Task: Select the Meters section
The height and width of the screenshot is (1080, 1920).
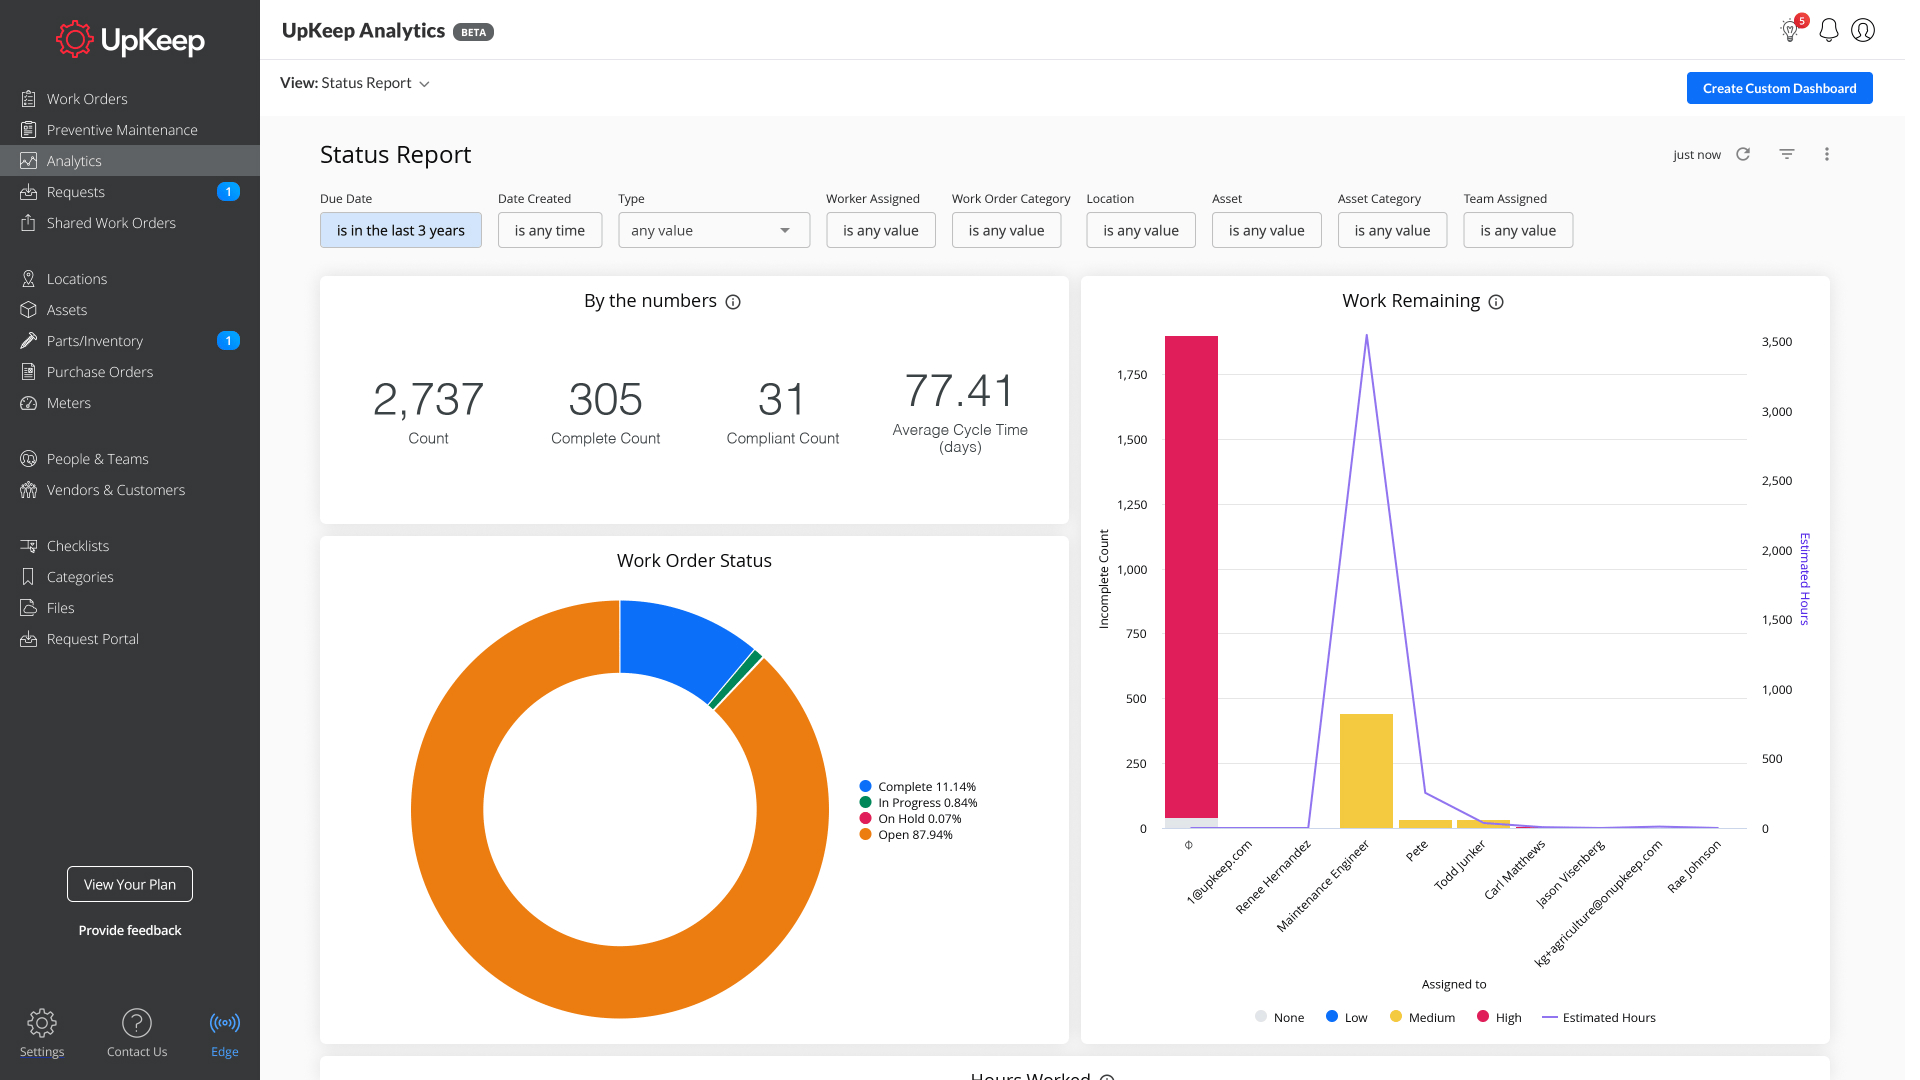Action: pos(69,403)
